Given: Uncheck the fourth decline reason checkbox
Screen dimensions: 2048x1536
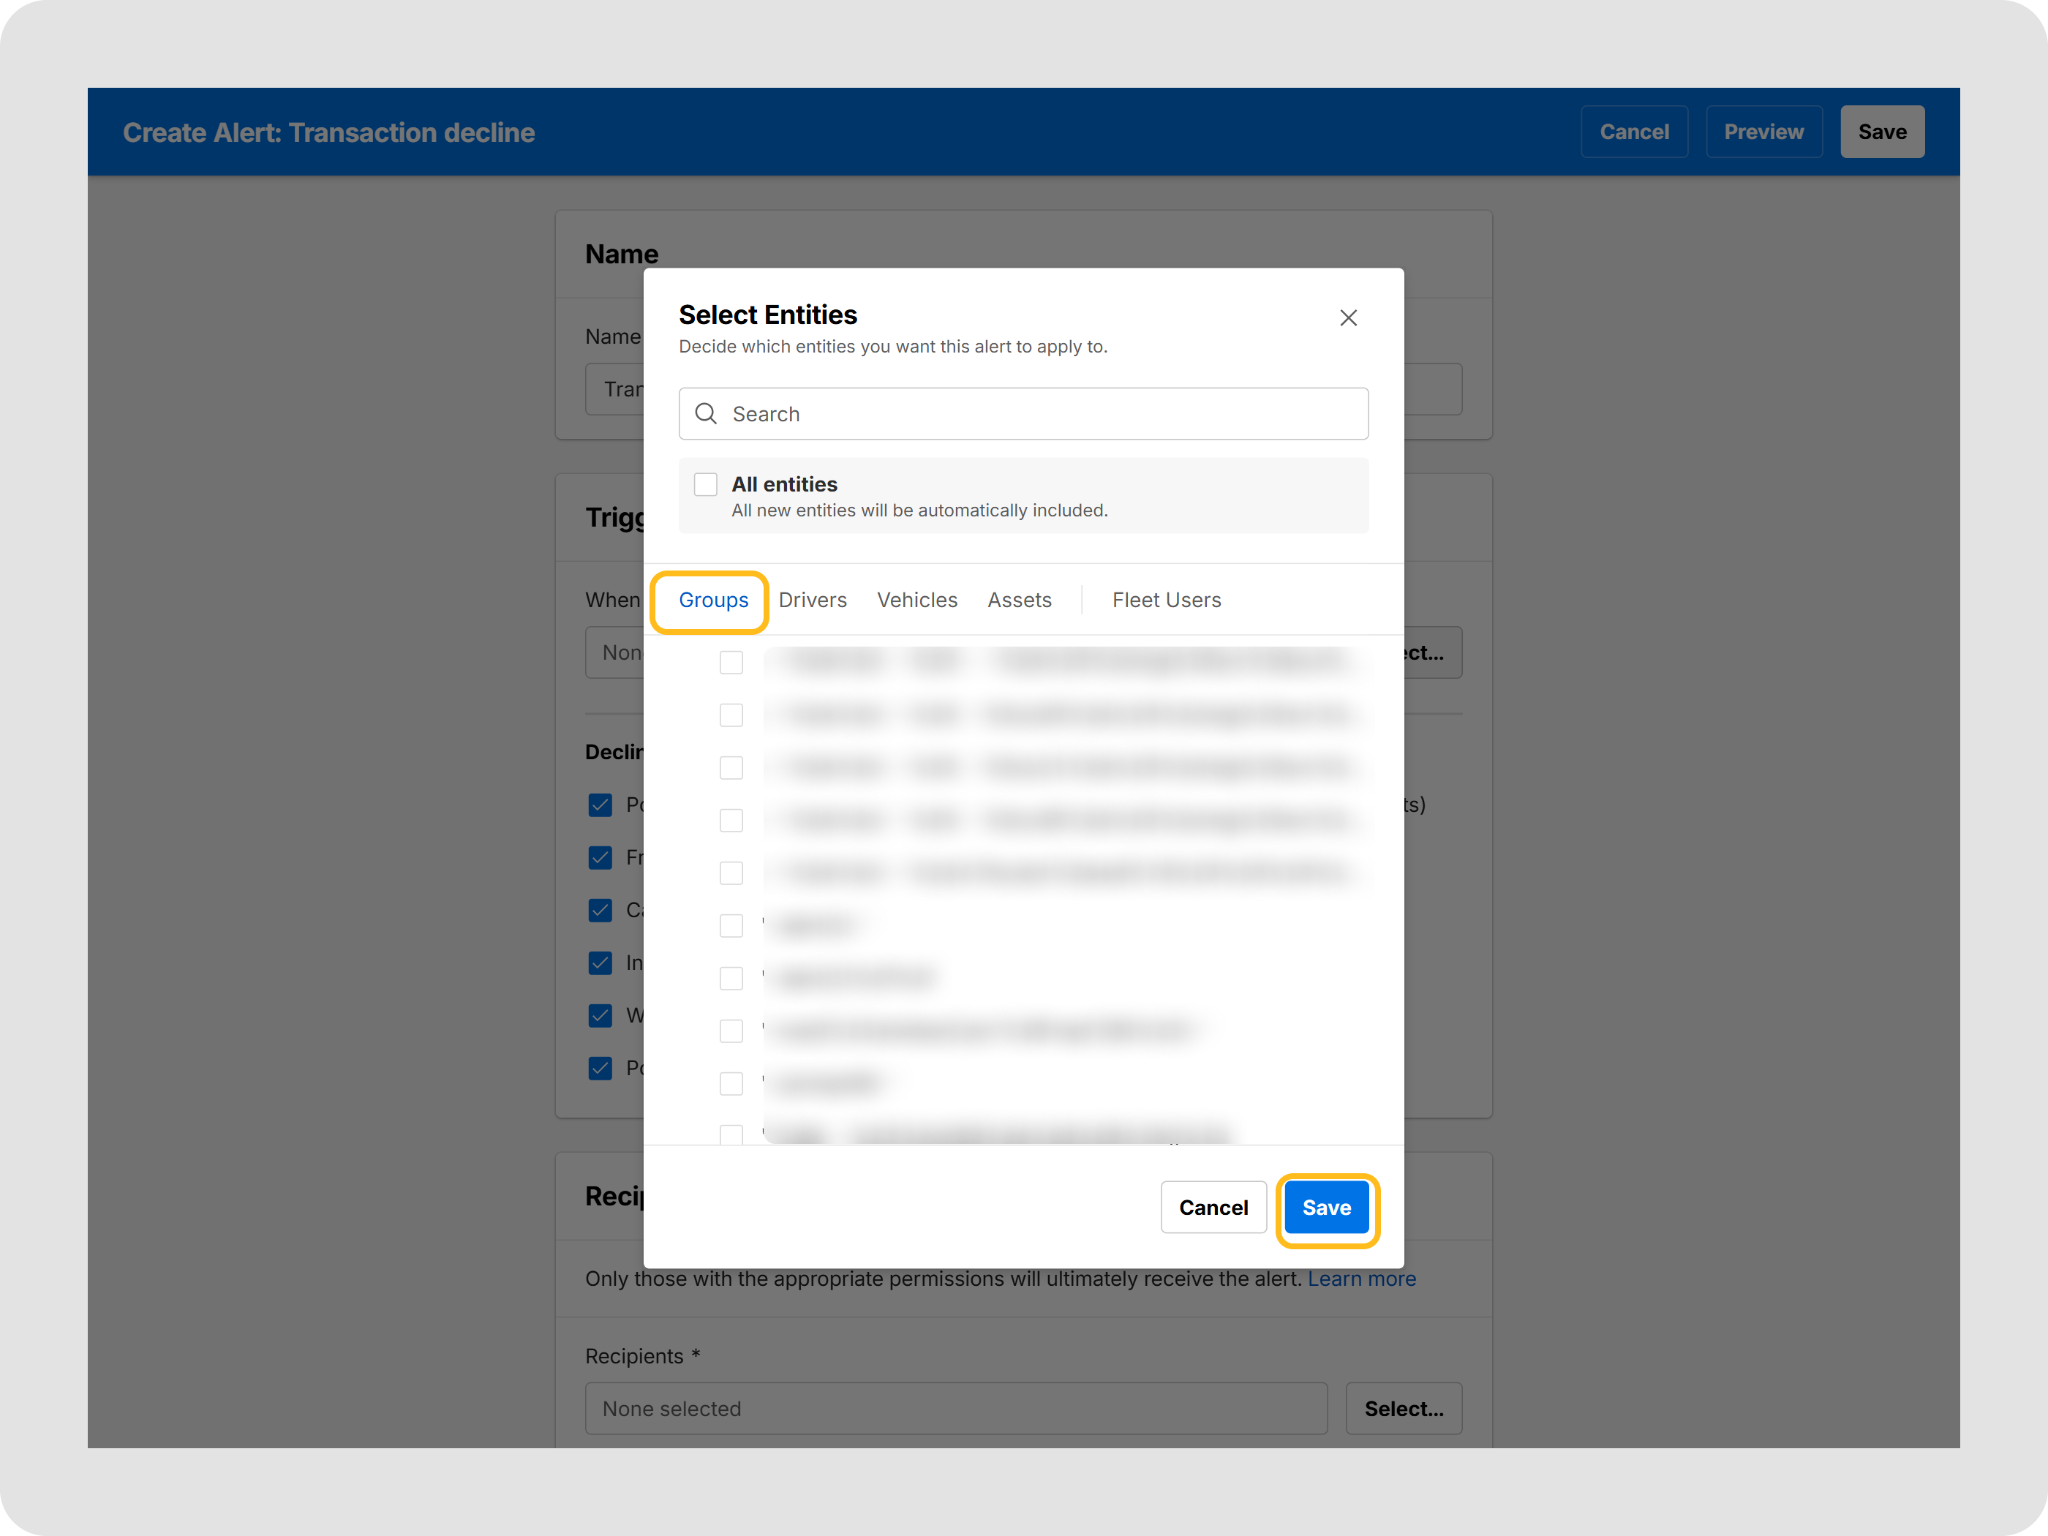Looking at the screenshot, I should pos(600,963).
